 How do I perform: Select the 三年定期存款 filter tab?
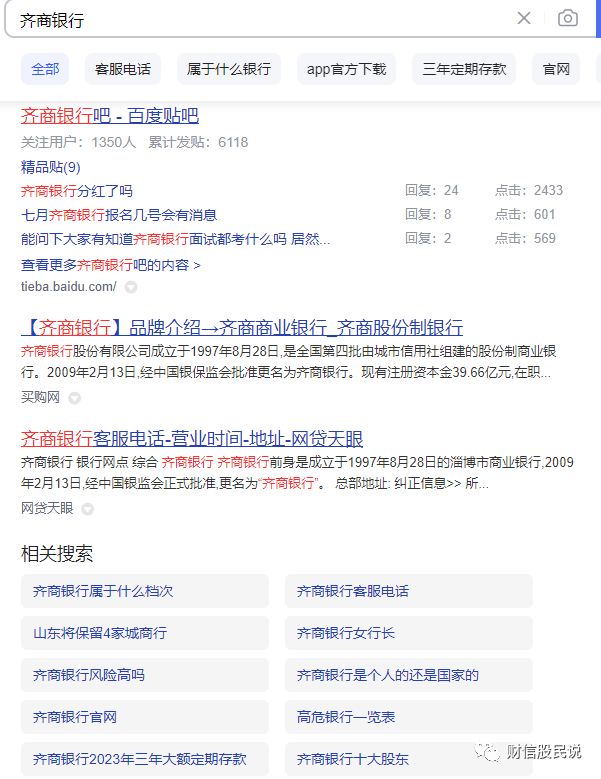[464, 69]
